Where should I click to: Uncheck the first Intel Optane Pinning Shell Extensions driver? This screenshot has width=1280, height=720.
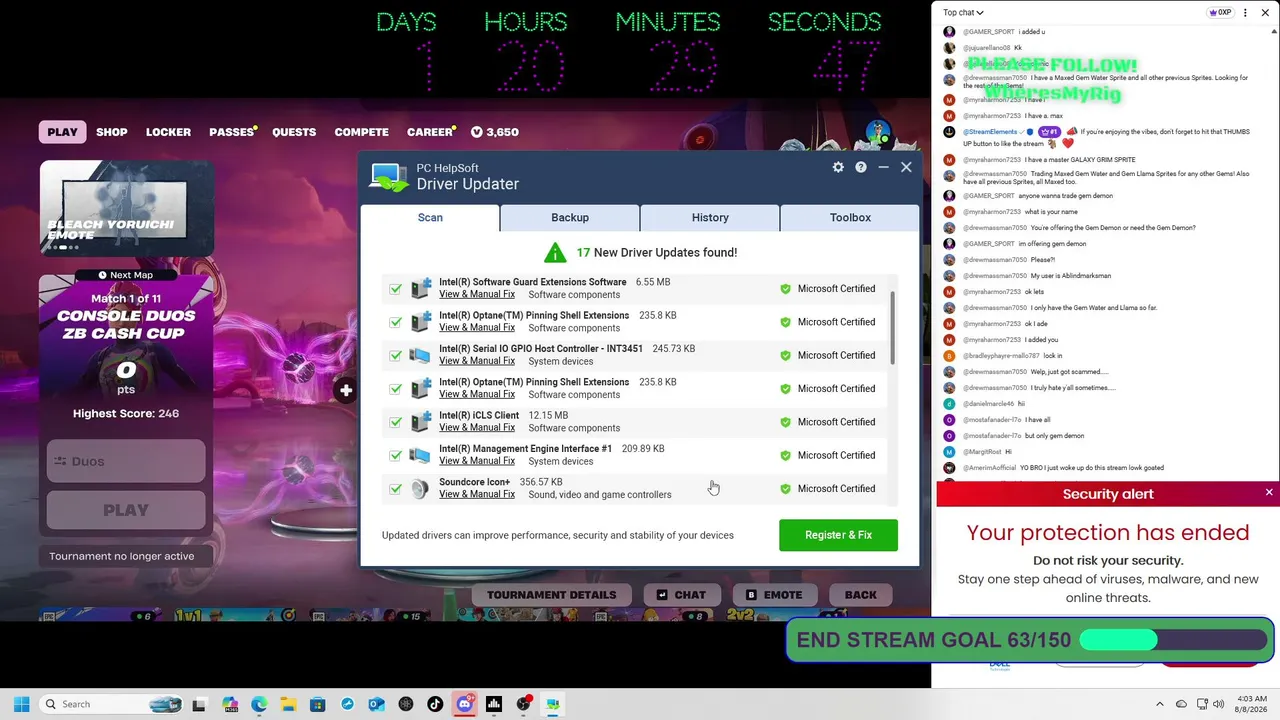click(x=395, y=322)
